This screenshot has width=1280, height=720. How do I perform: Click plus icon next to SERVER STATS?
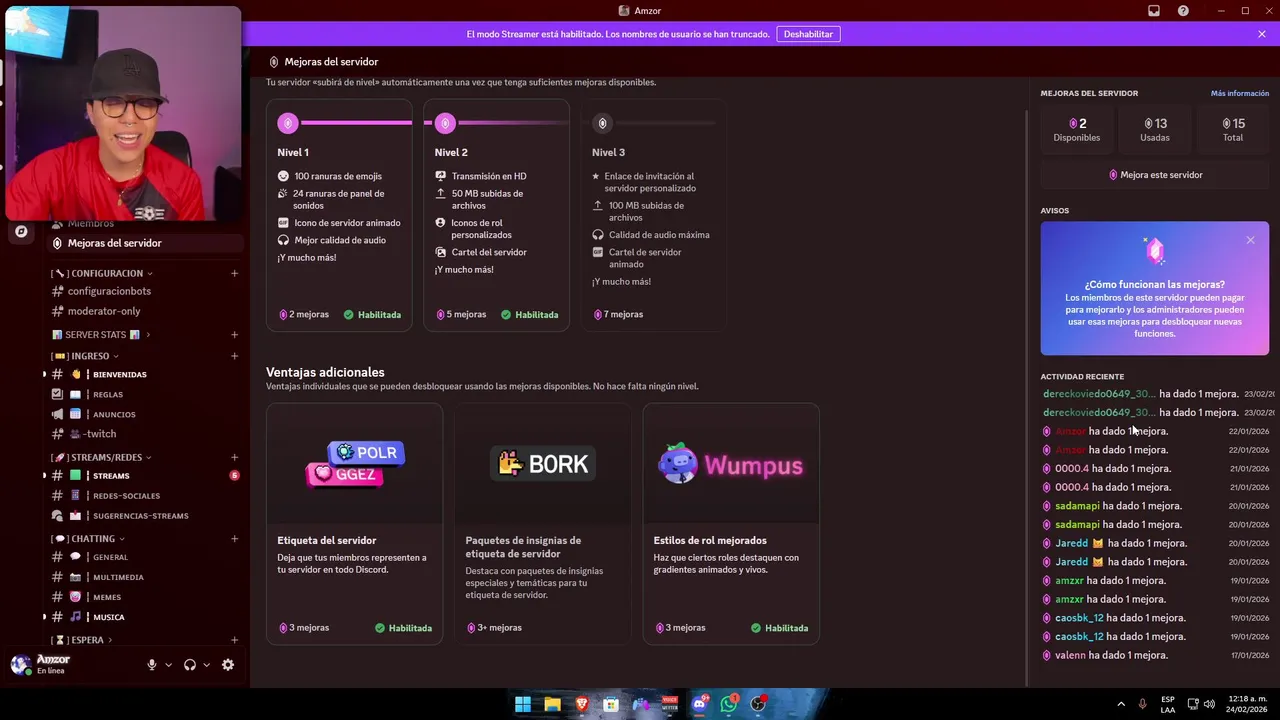coord(235,335)
